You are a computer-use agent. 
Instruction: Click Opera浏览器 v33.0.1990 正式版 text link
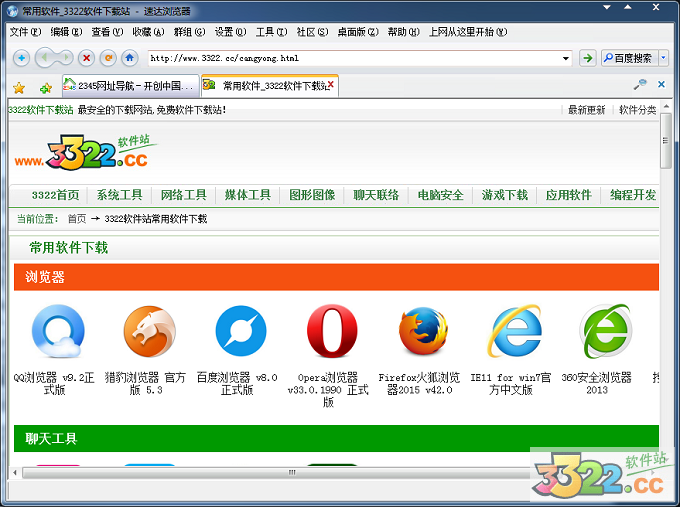click(x=328, y=390)
